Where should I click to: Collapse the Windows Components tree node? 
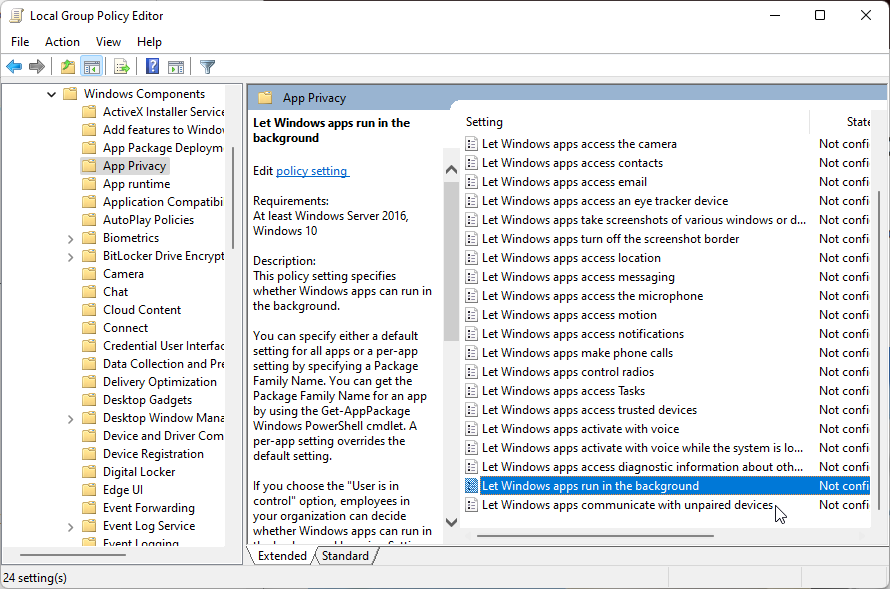[53, 93]
